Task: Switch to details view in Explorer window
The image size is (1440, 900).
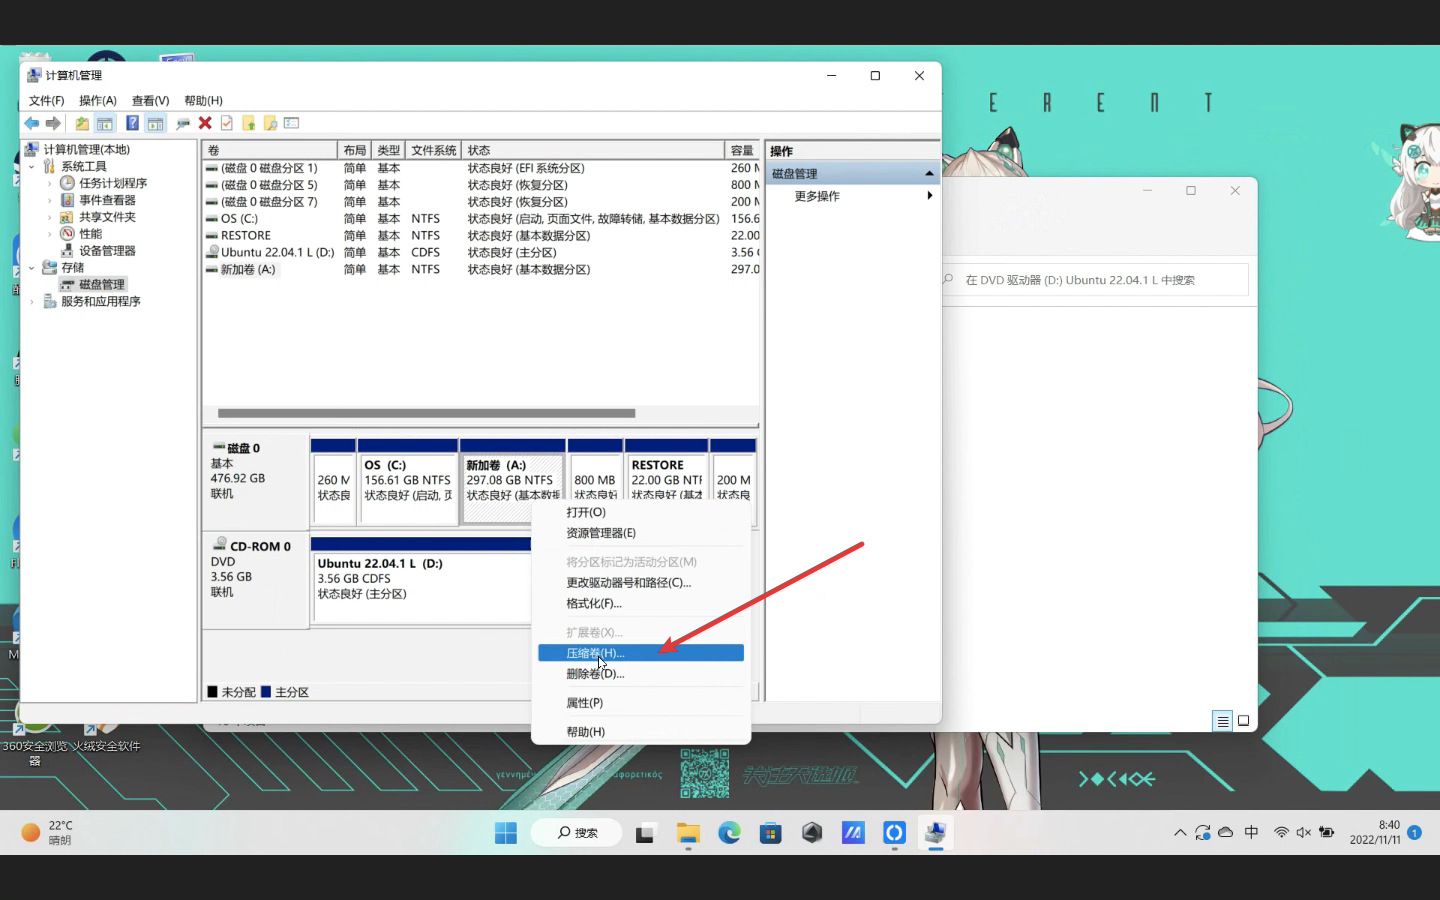Action: pyautogui.click(x=1222, y=721)
